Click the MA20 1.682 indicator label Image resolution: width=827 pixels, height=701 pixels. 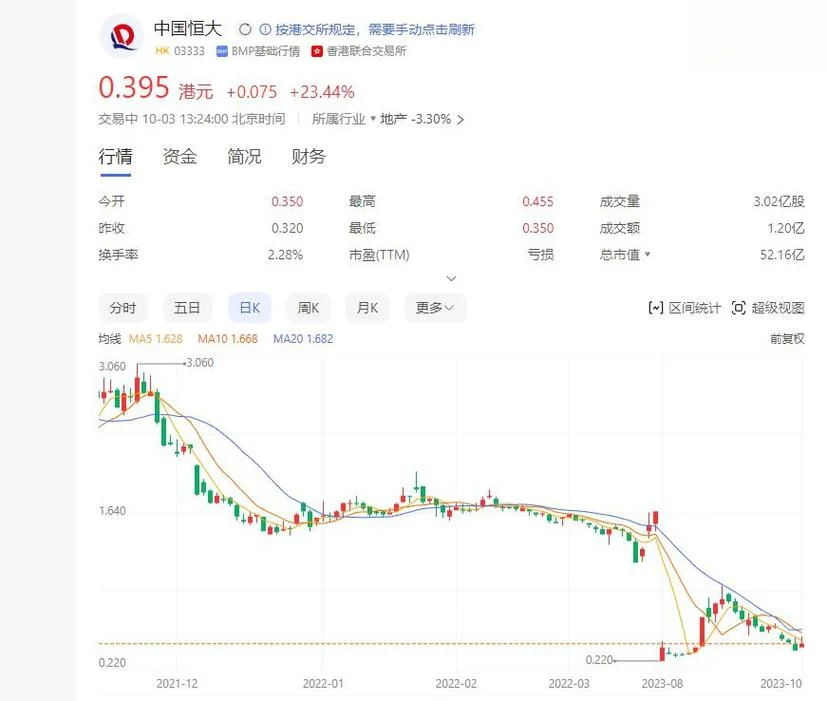[303, 339]
